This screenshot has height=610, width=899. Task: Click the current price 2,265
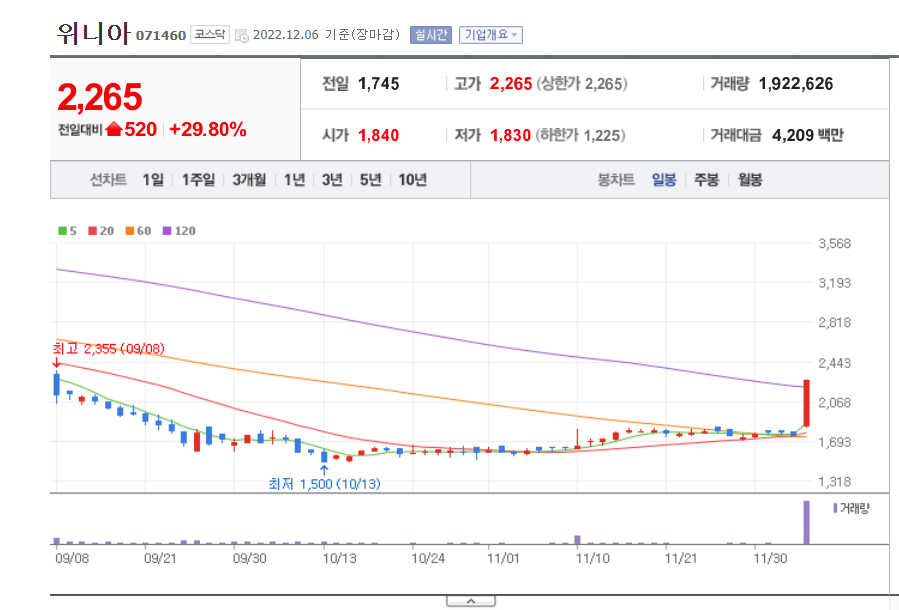(100, 97)
